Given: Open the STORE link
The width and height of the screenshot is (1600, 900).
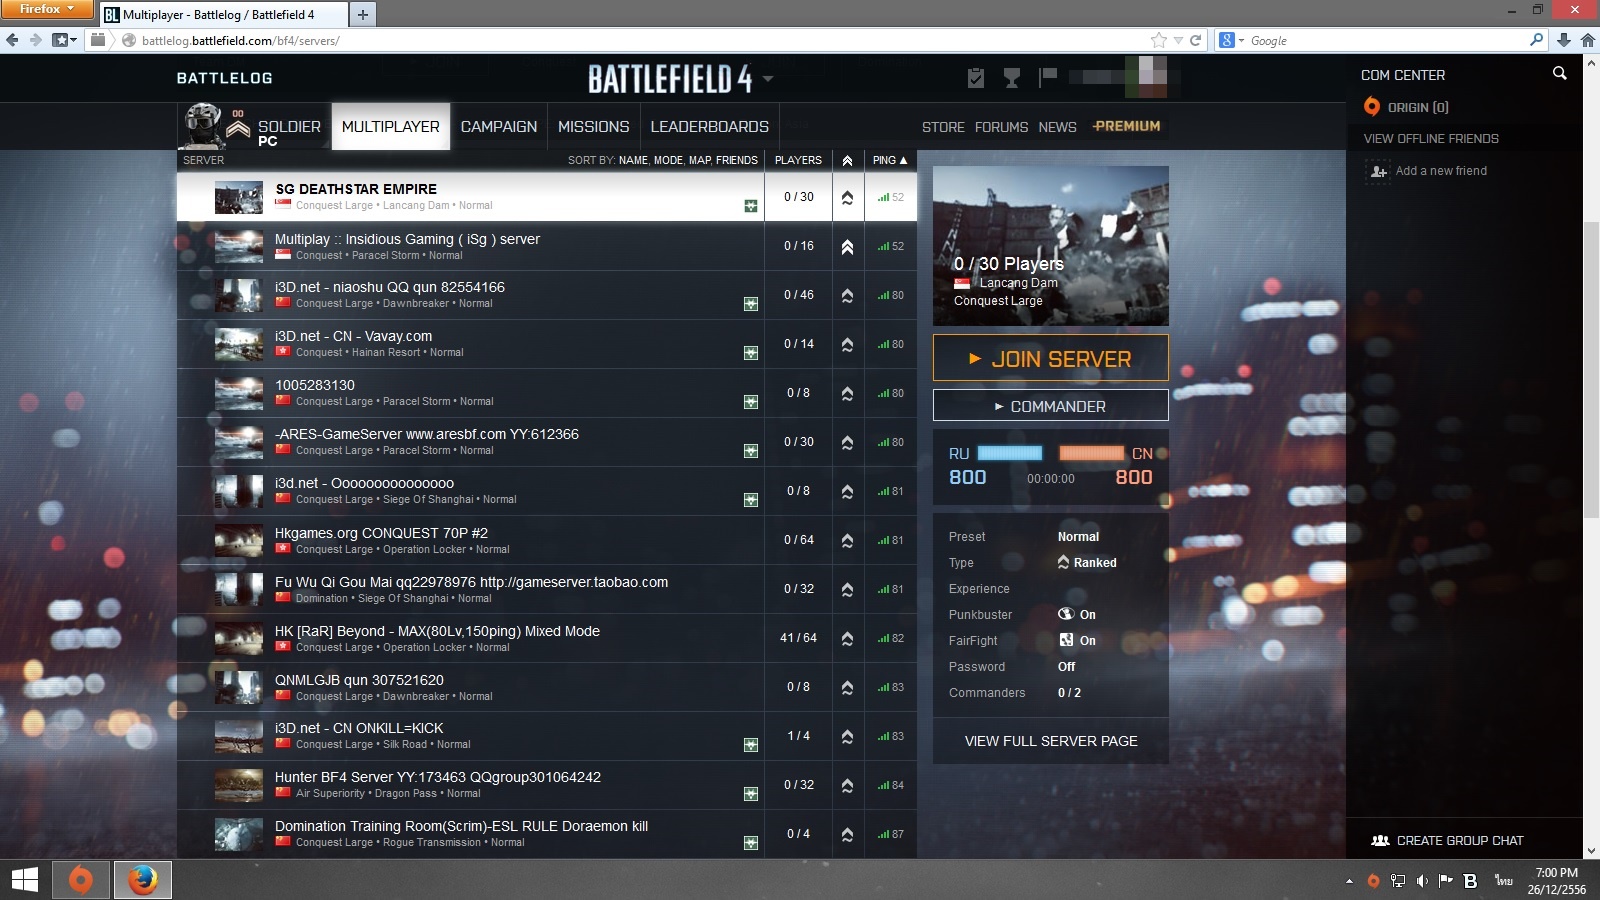Looking at the screenshot, I should [943, 127].
